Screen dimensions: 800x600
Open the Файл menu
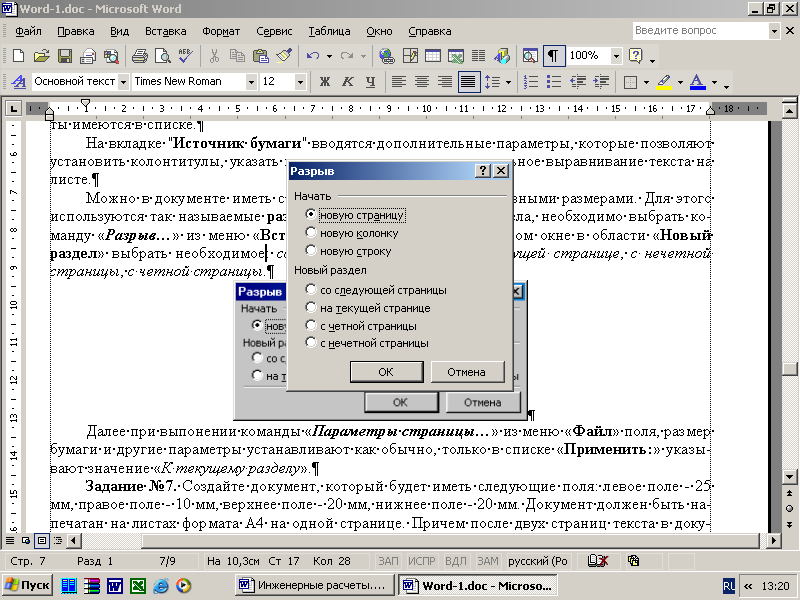point(28,31)
